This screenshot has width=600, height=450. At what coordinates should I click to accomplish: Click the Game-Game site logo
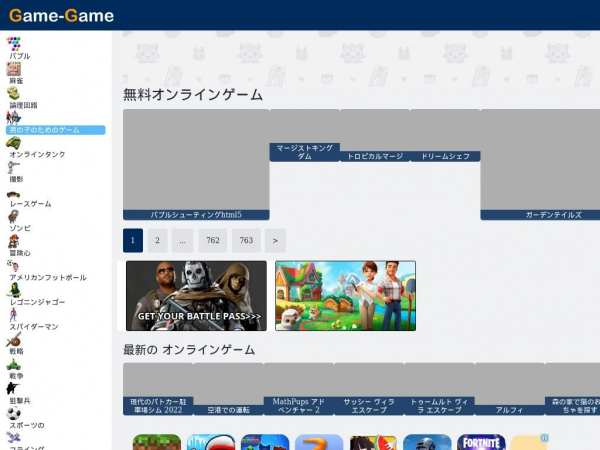point(61,16)
